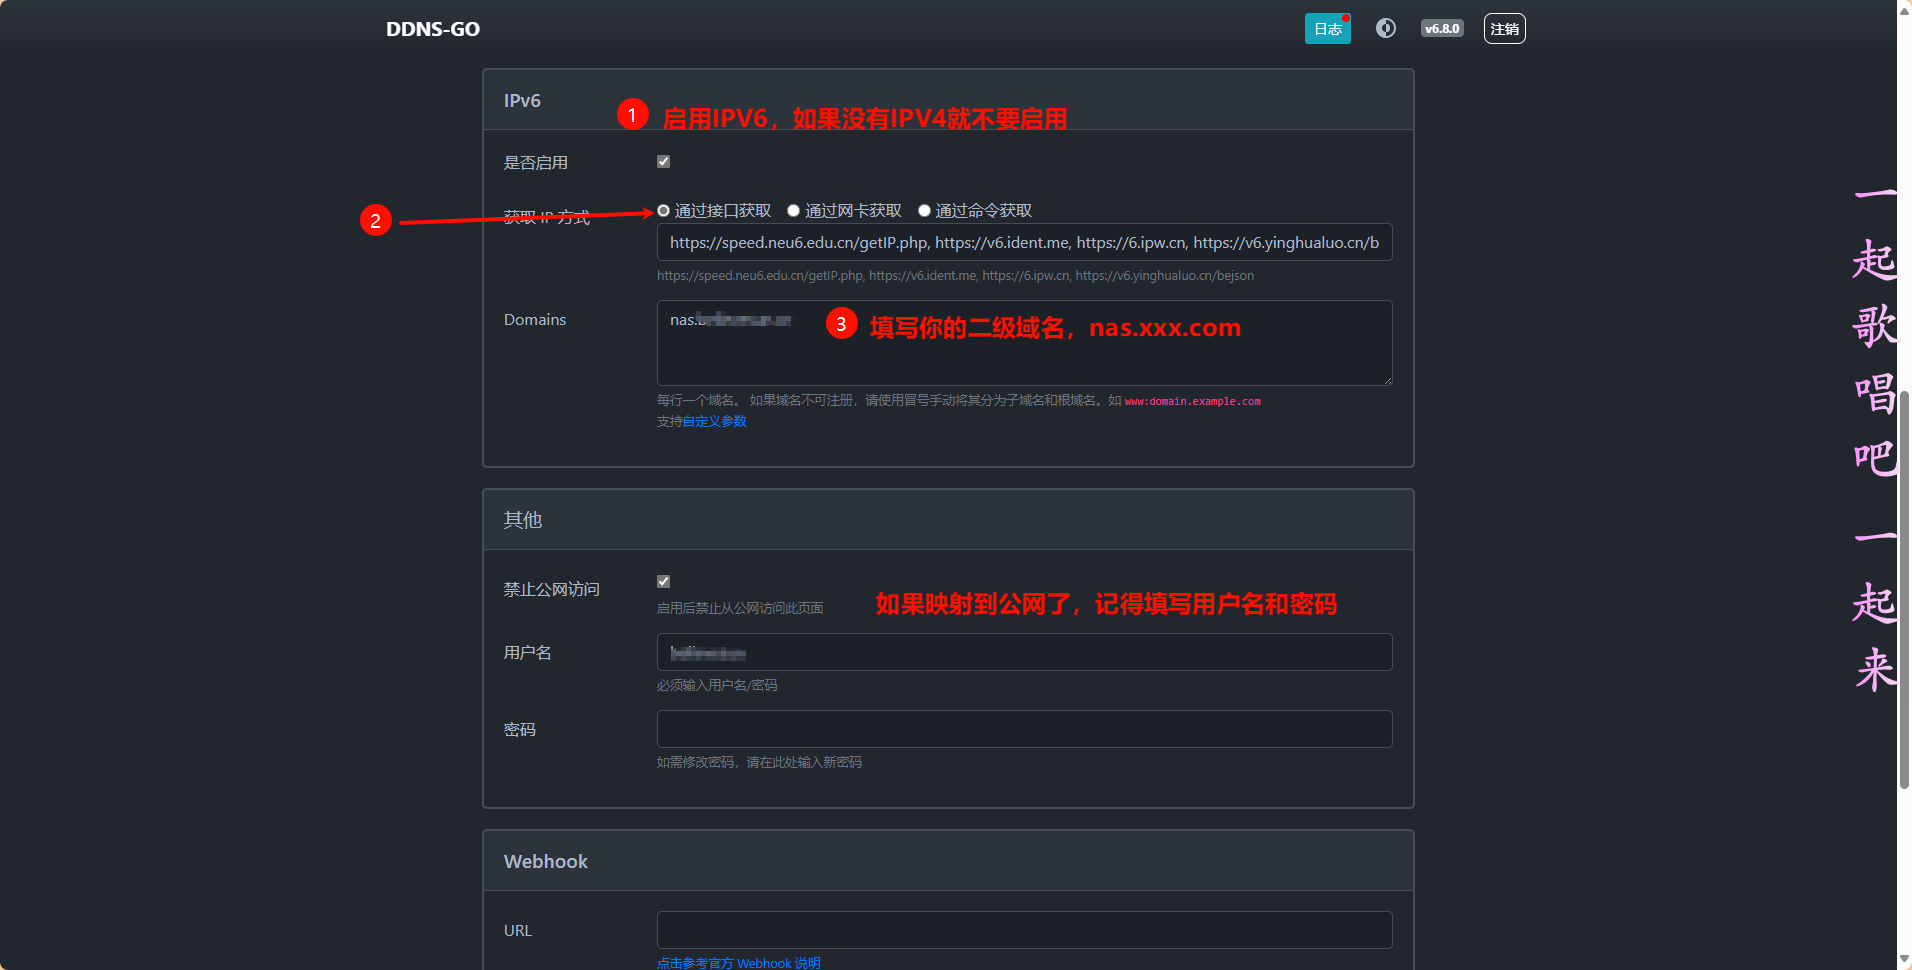Click the Webhook section header

tap(545, 860)
